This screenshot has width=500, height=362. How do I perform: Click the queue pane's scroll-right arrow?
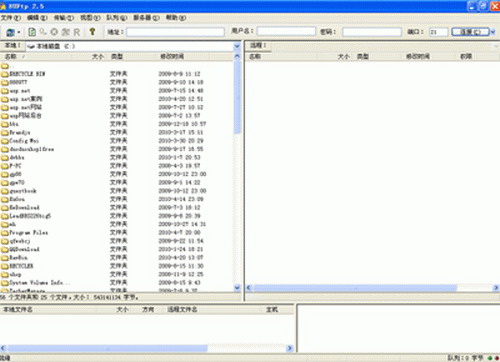(290, 348)
